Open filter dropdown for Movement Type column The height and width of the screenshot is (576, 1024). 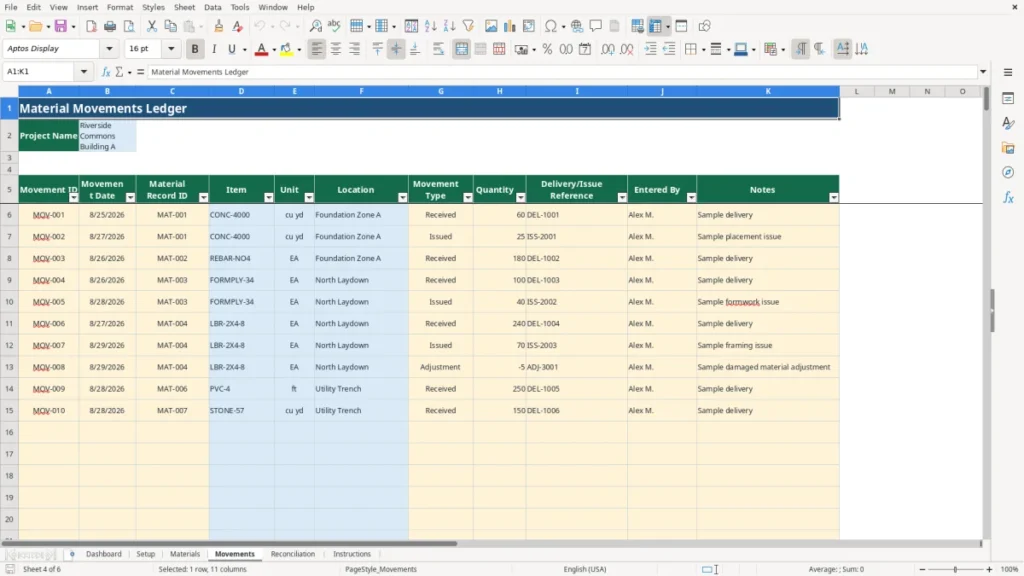pyautogui.click(x=468, y=197)
